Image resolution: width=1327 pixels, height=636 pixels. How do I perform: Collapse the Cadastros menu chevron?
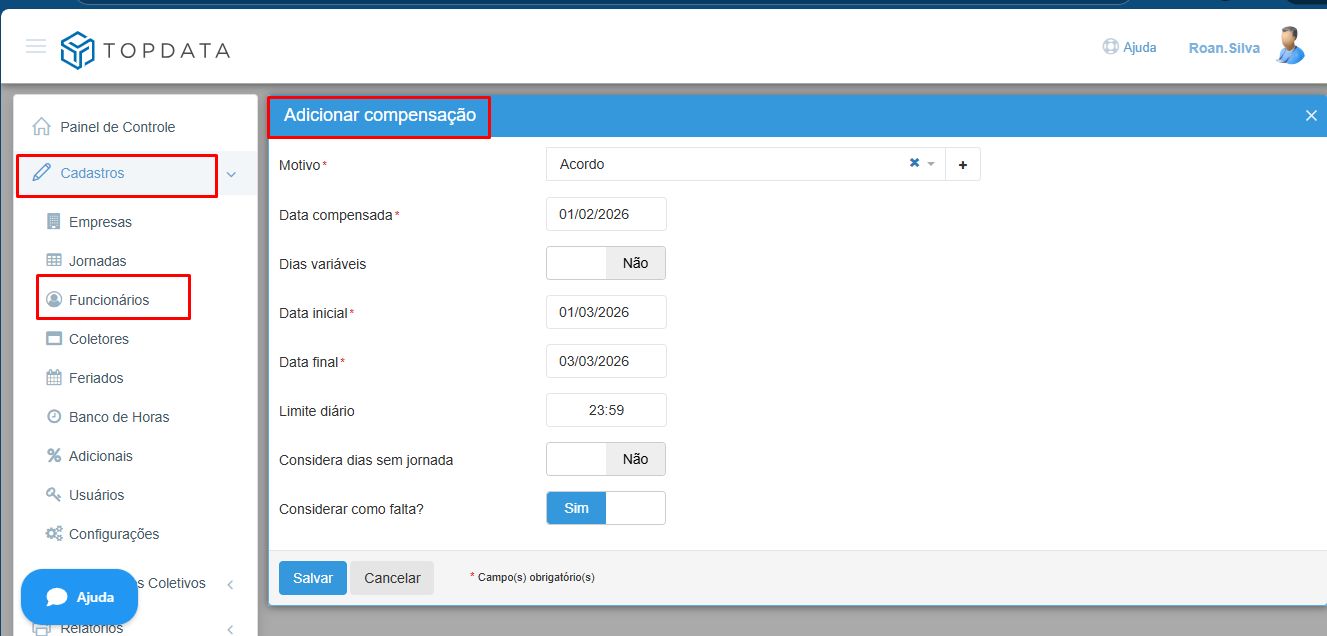click(231, 174)
